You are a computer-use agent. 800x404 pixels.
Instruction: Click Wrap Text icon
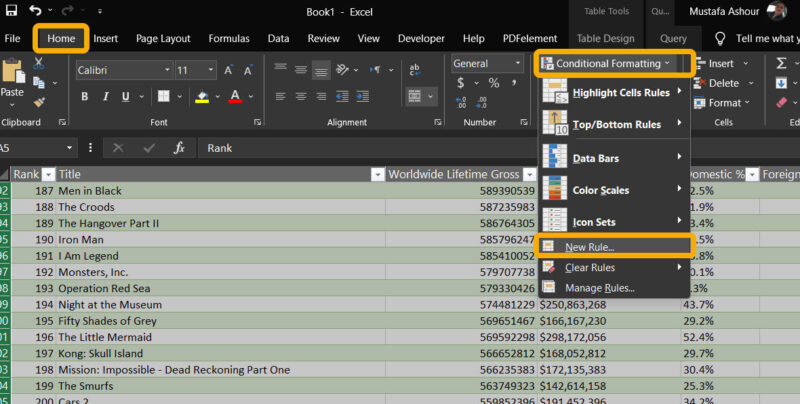coord(415,70)
